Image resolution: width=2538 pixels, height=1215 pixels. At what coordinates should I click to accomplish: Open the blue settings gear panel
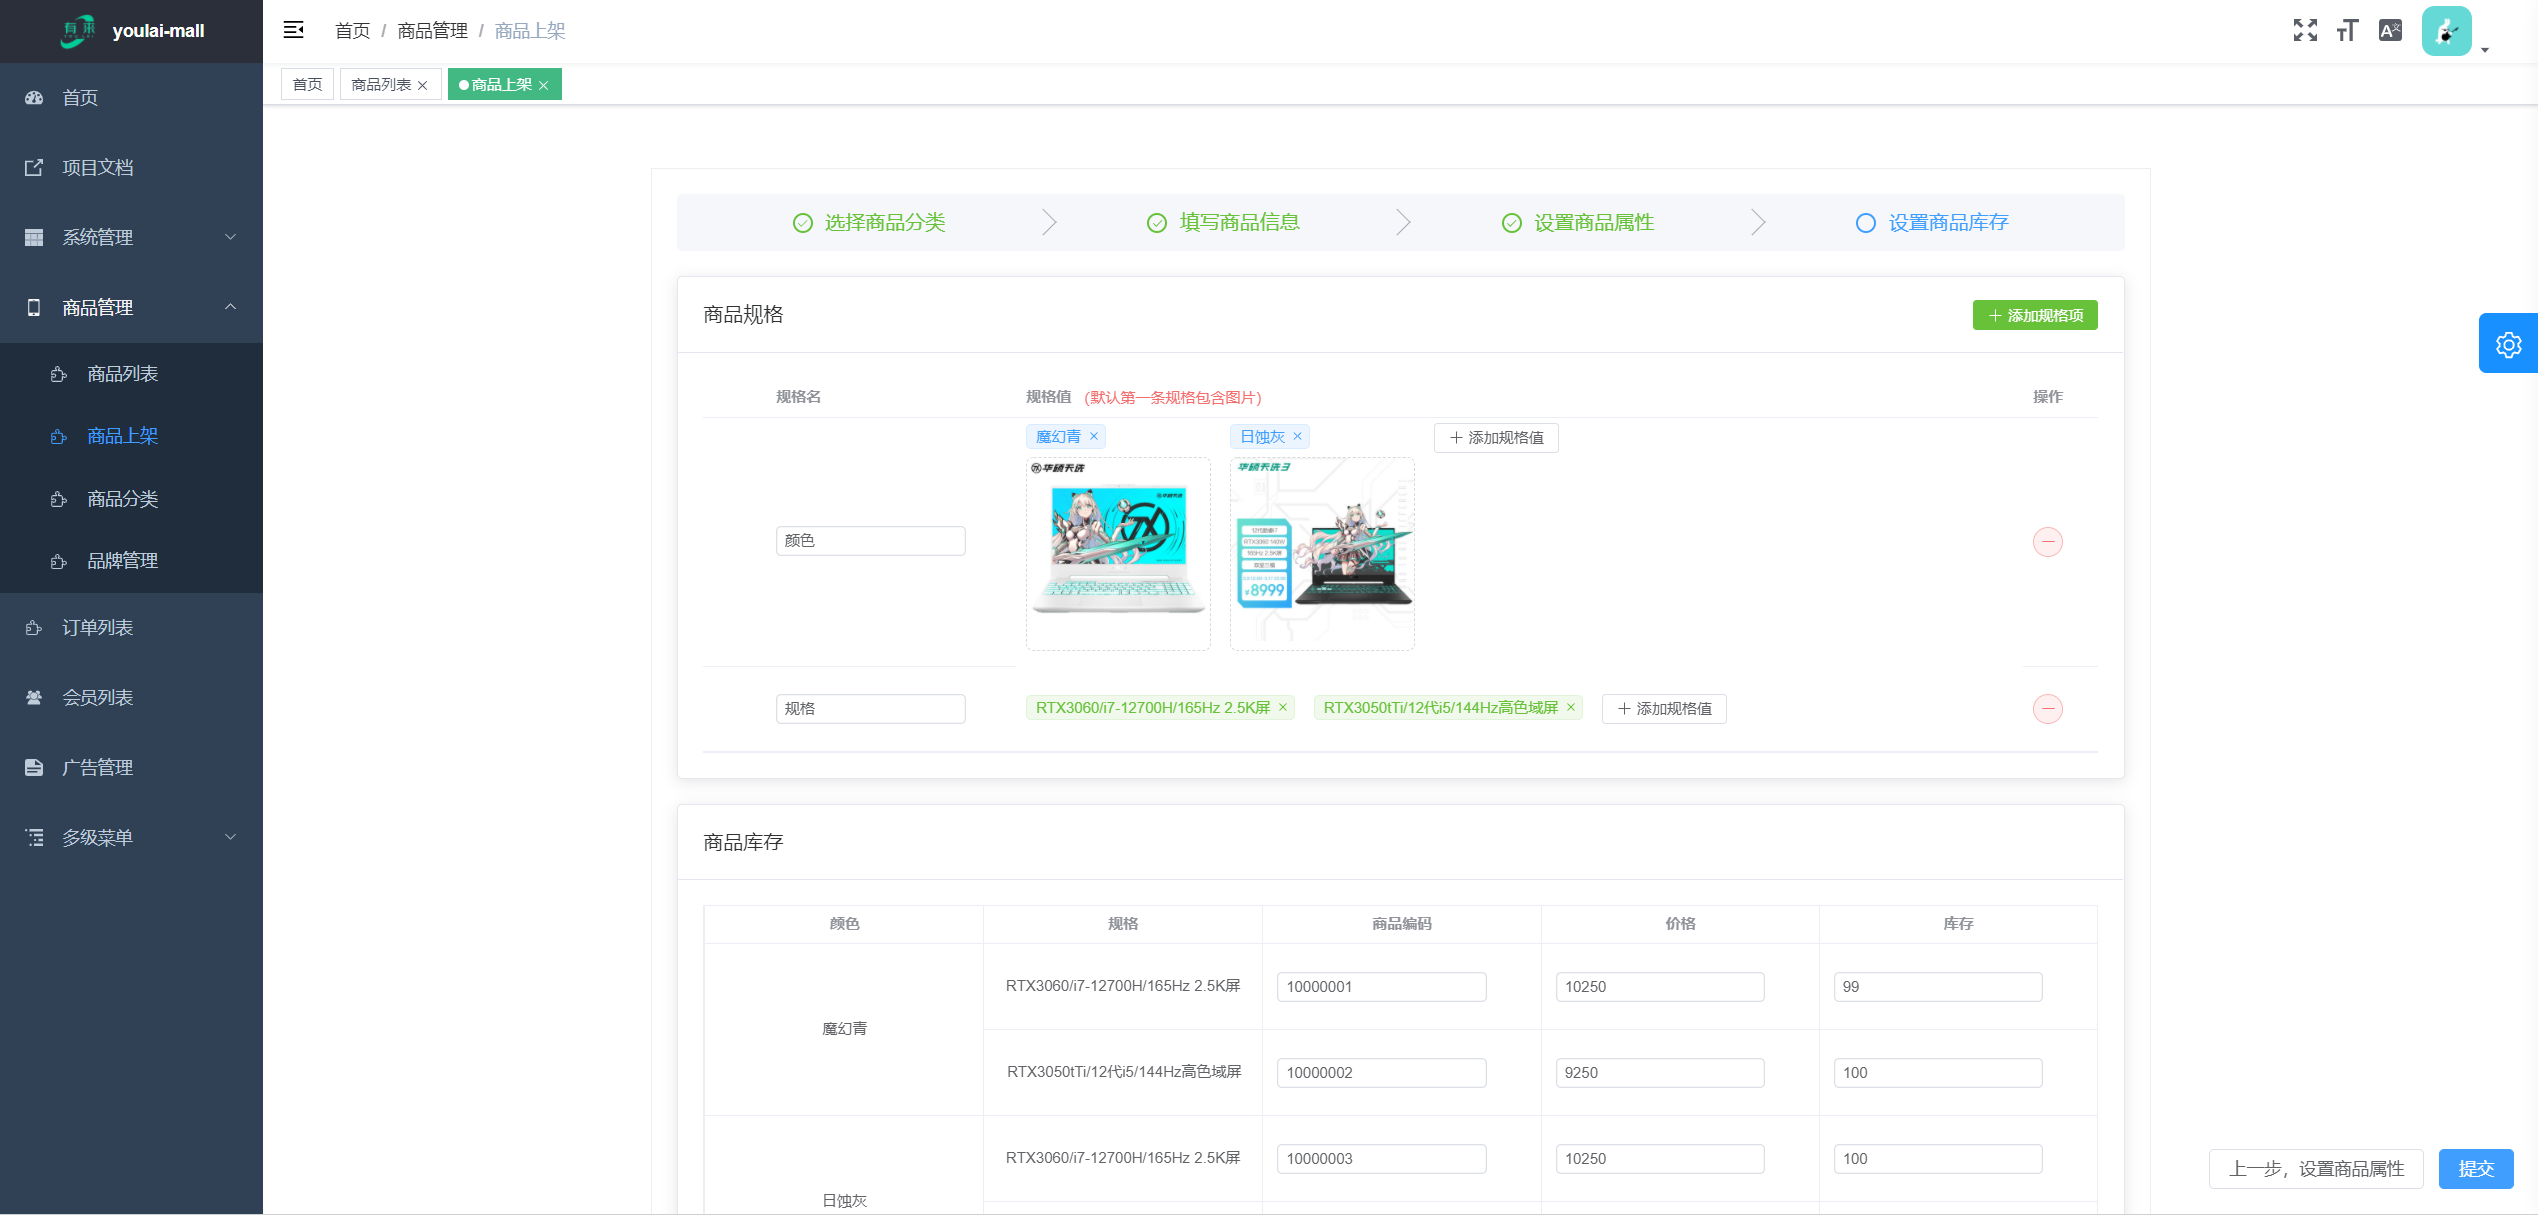pos(2508,344)
